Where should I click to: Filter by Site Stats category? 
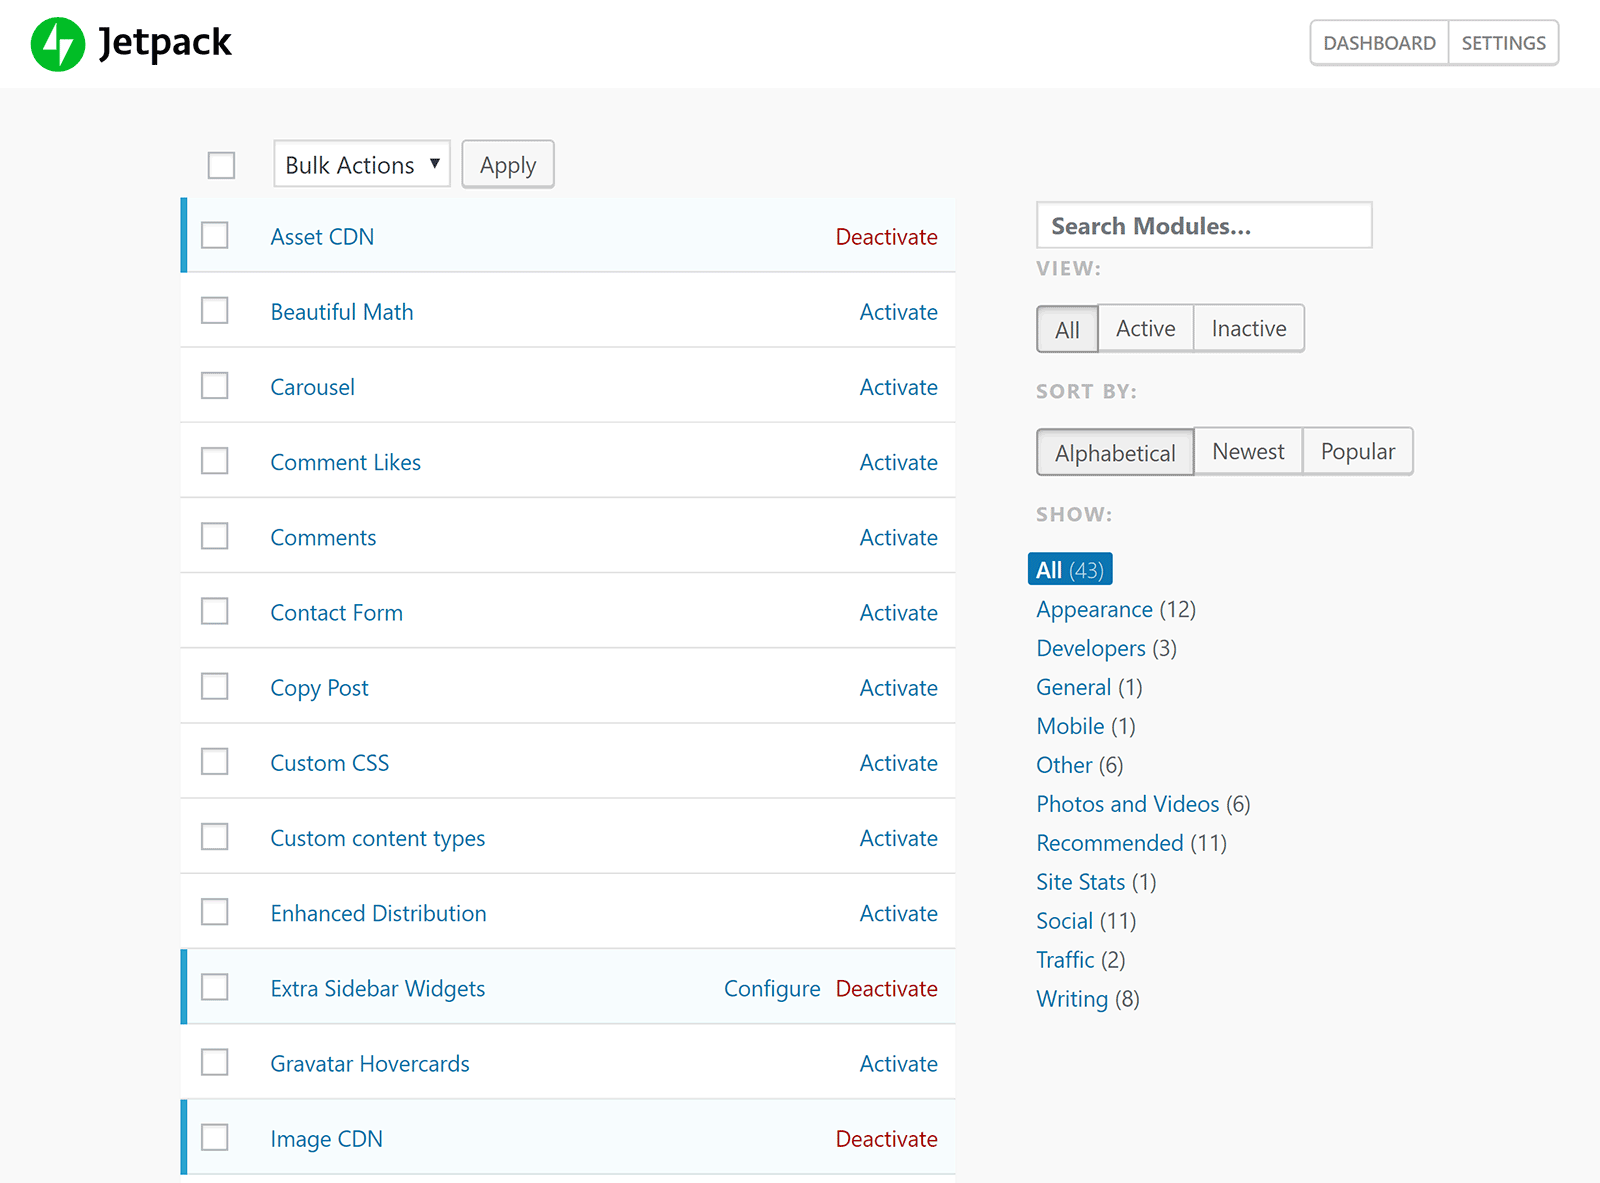click(1096, 882)
